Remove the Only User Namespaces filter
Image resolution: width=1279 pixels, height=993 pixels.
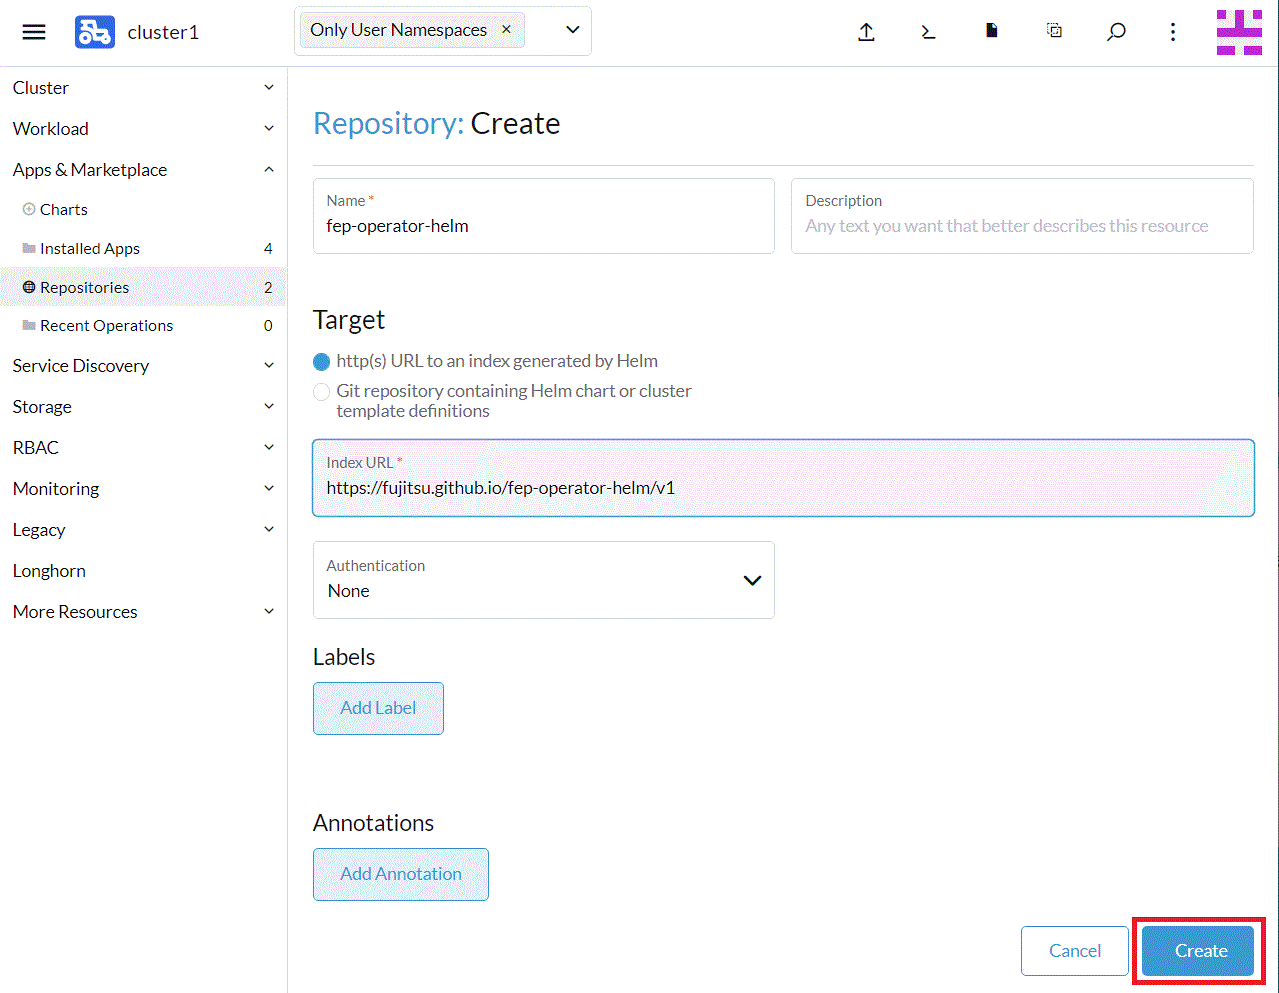[x=506, y=30]
